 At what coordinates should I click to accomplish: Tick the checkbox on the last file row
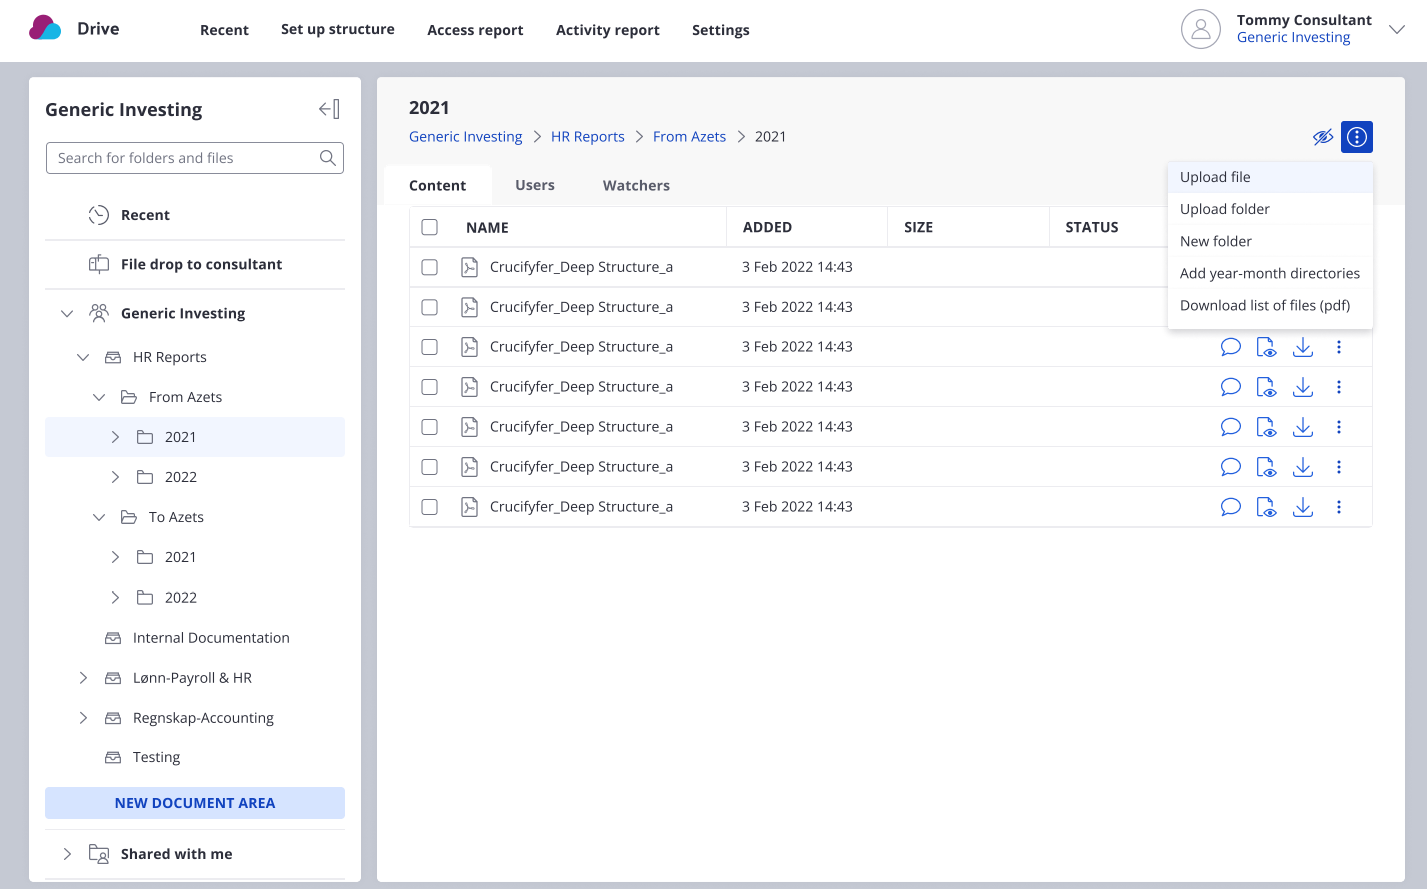pyautogui.click(x=430, y=507)
